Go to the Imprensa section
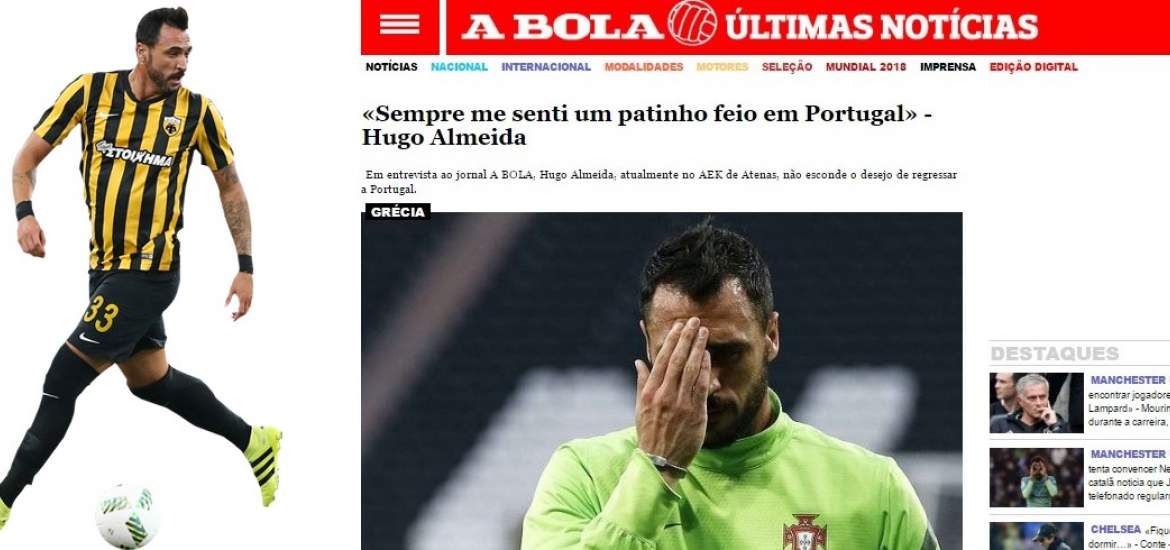1170x550 pixels. [x=948, y=66]
